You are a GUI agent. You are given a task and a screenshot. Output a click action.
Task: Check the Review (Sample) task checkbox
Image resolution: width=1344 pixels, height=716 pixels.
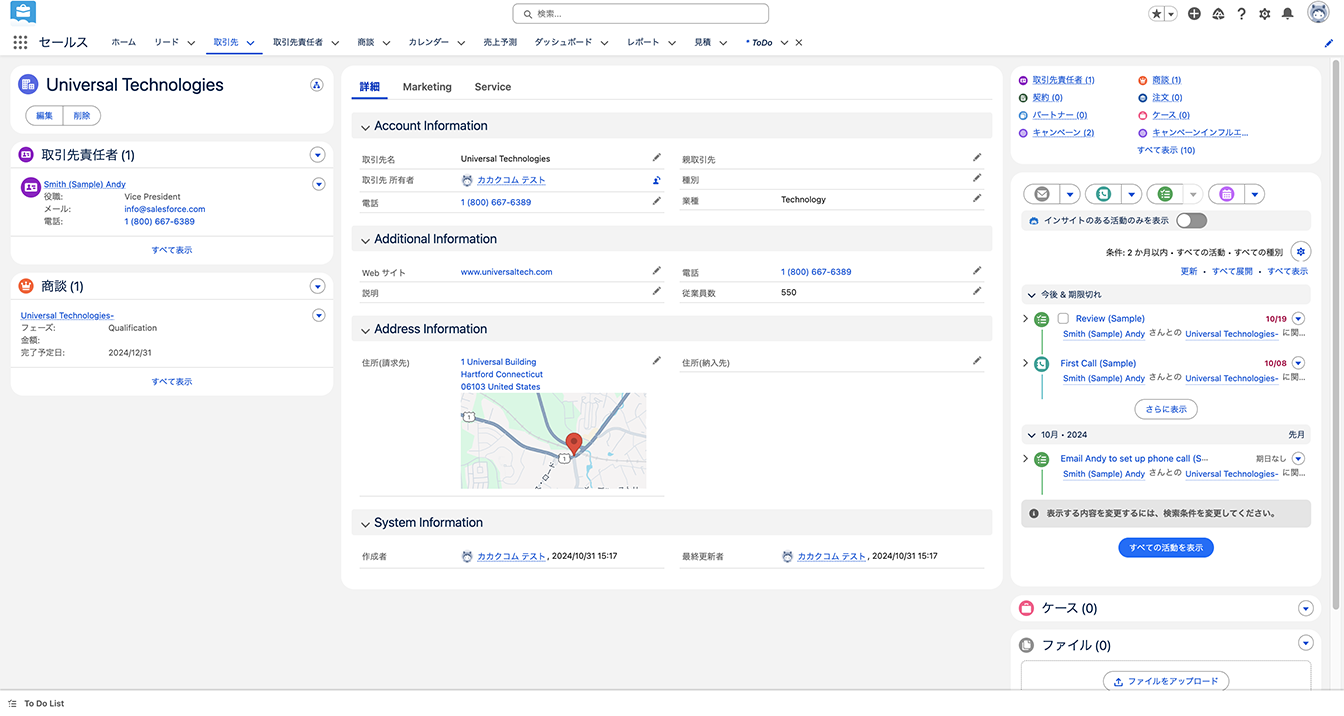tap(1063, 319)
